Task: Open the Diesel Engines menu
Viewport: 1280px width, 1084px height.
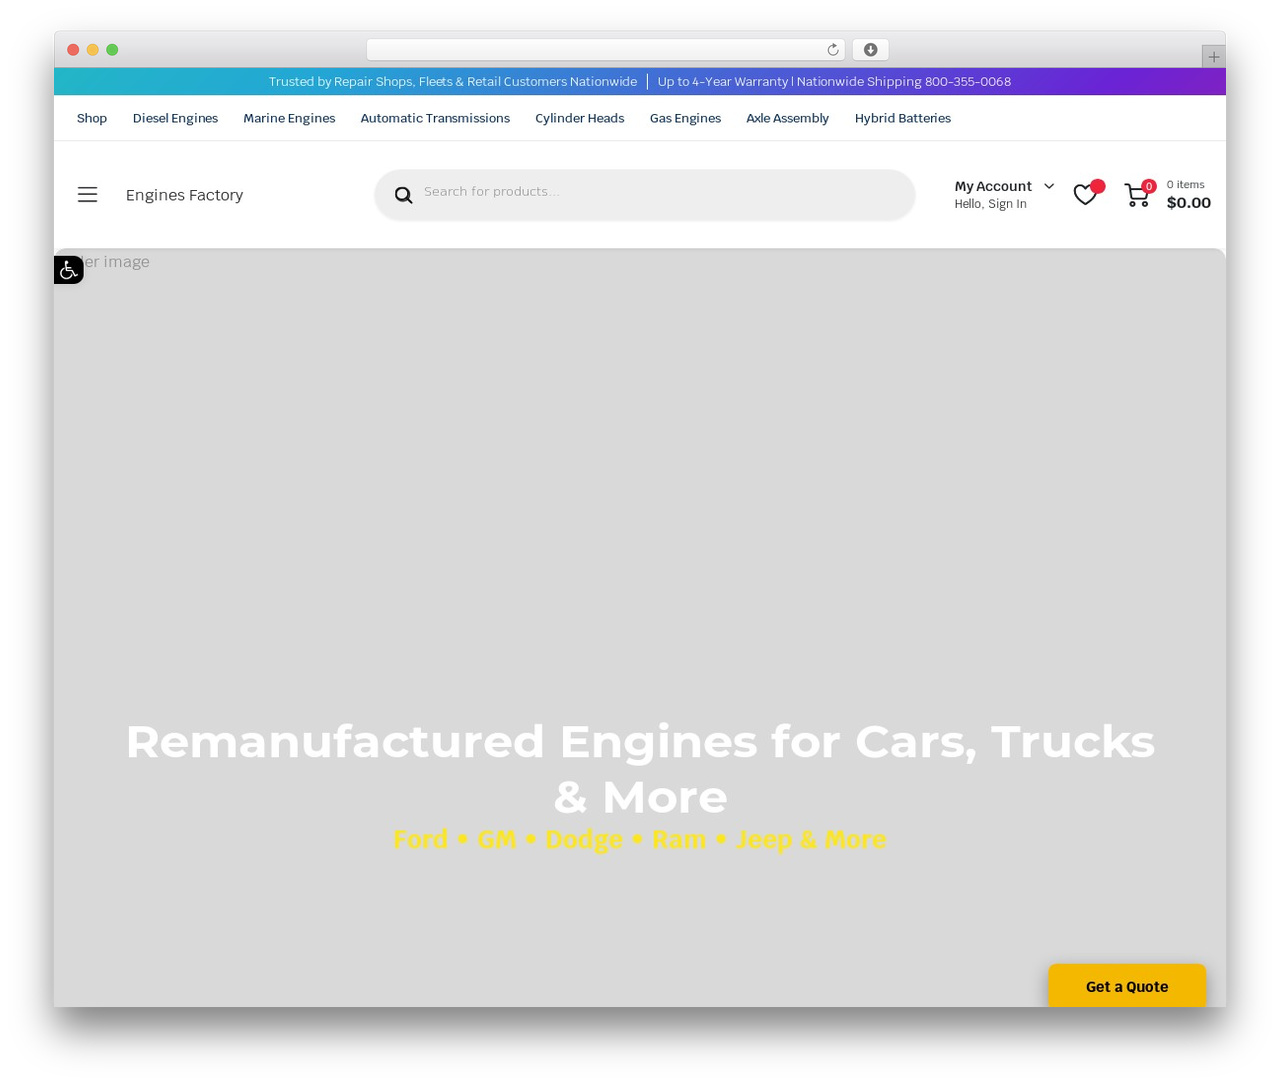Action: [x=175, y=118]
